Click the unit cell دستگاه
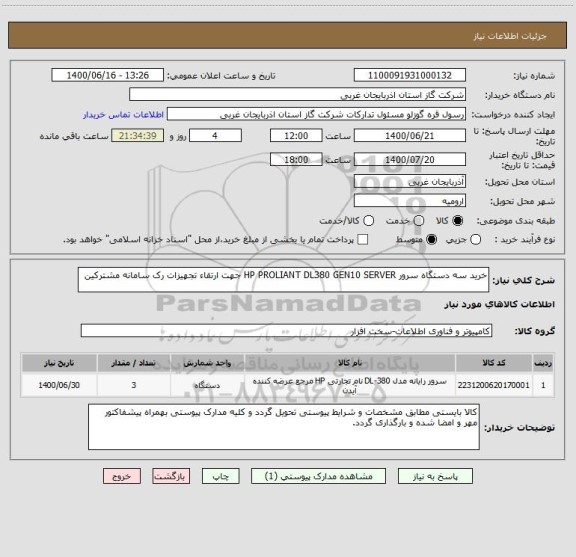 207,385
